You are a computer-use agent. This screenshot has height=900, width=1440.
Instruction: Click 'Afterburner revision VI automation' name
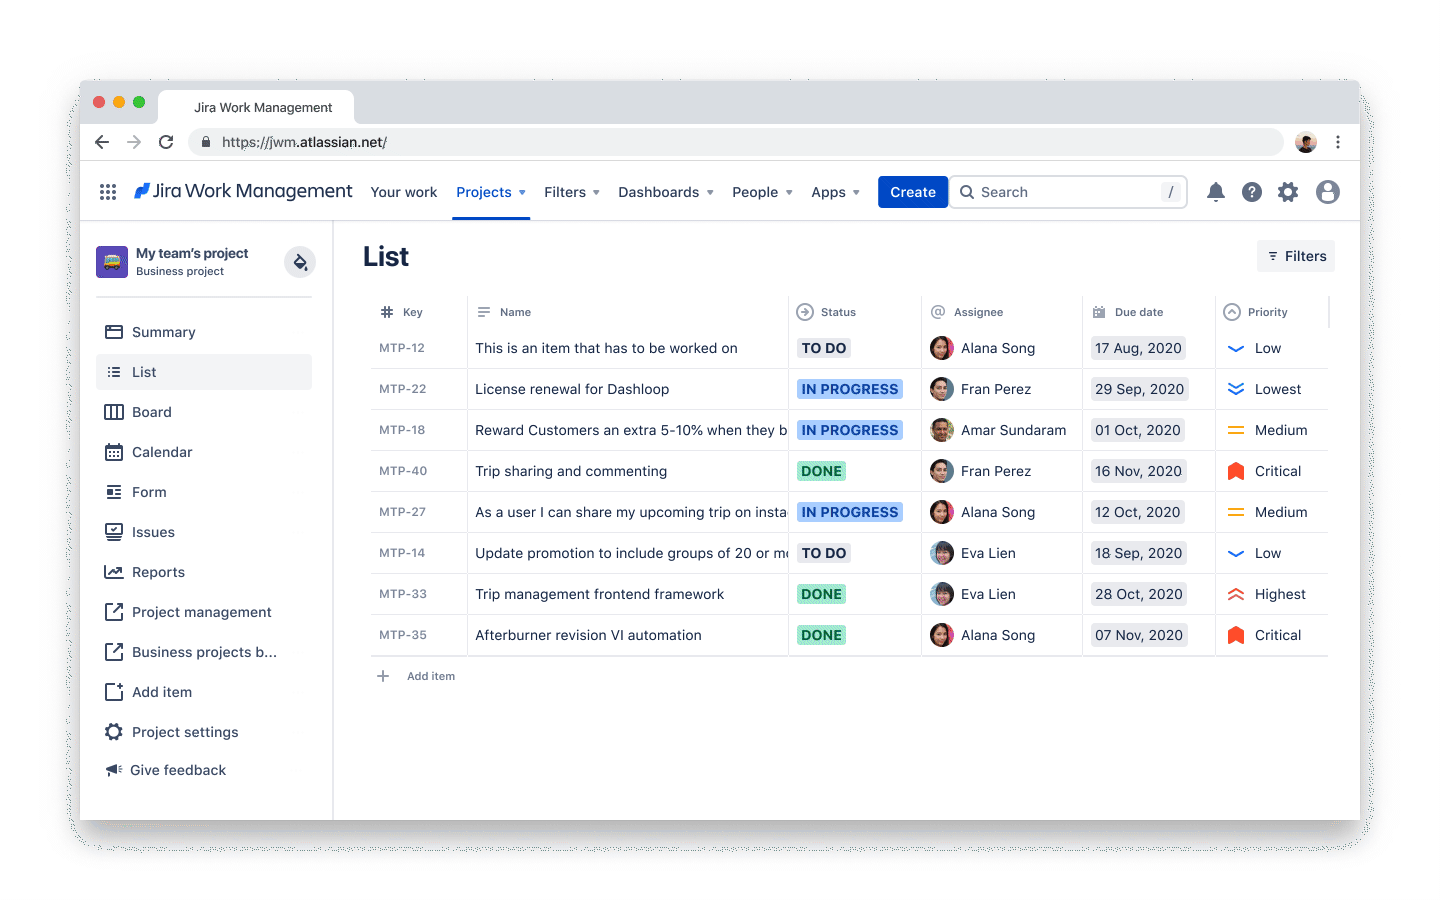point(588,635)
